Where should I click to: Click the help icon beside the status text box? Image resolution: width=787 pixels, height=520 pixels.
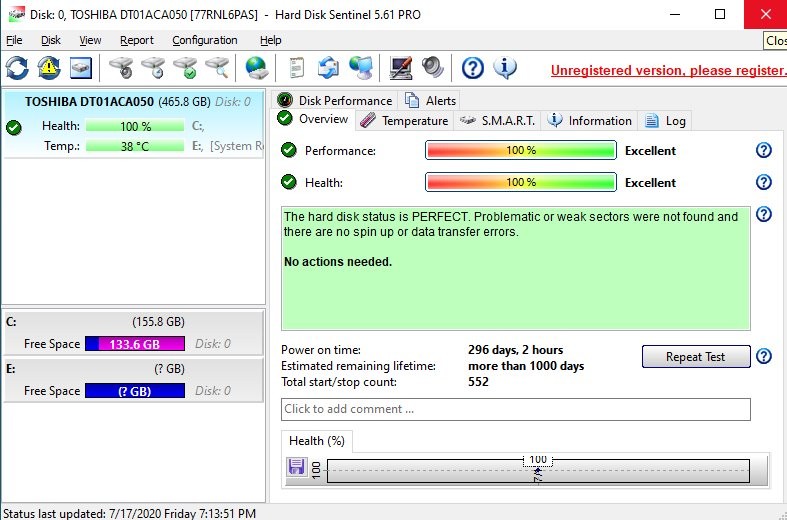point(763,214)
